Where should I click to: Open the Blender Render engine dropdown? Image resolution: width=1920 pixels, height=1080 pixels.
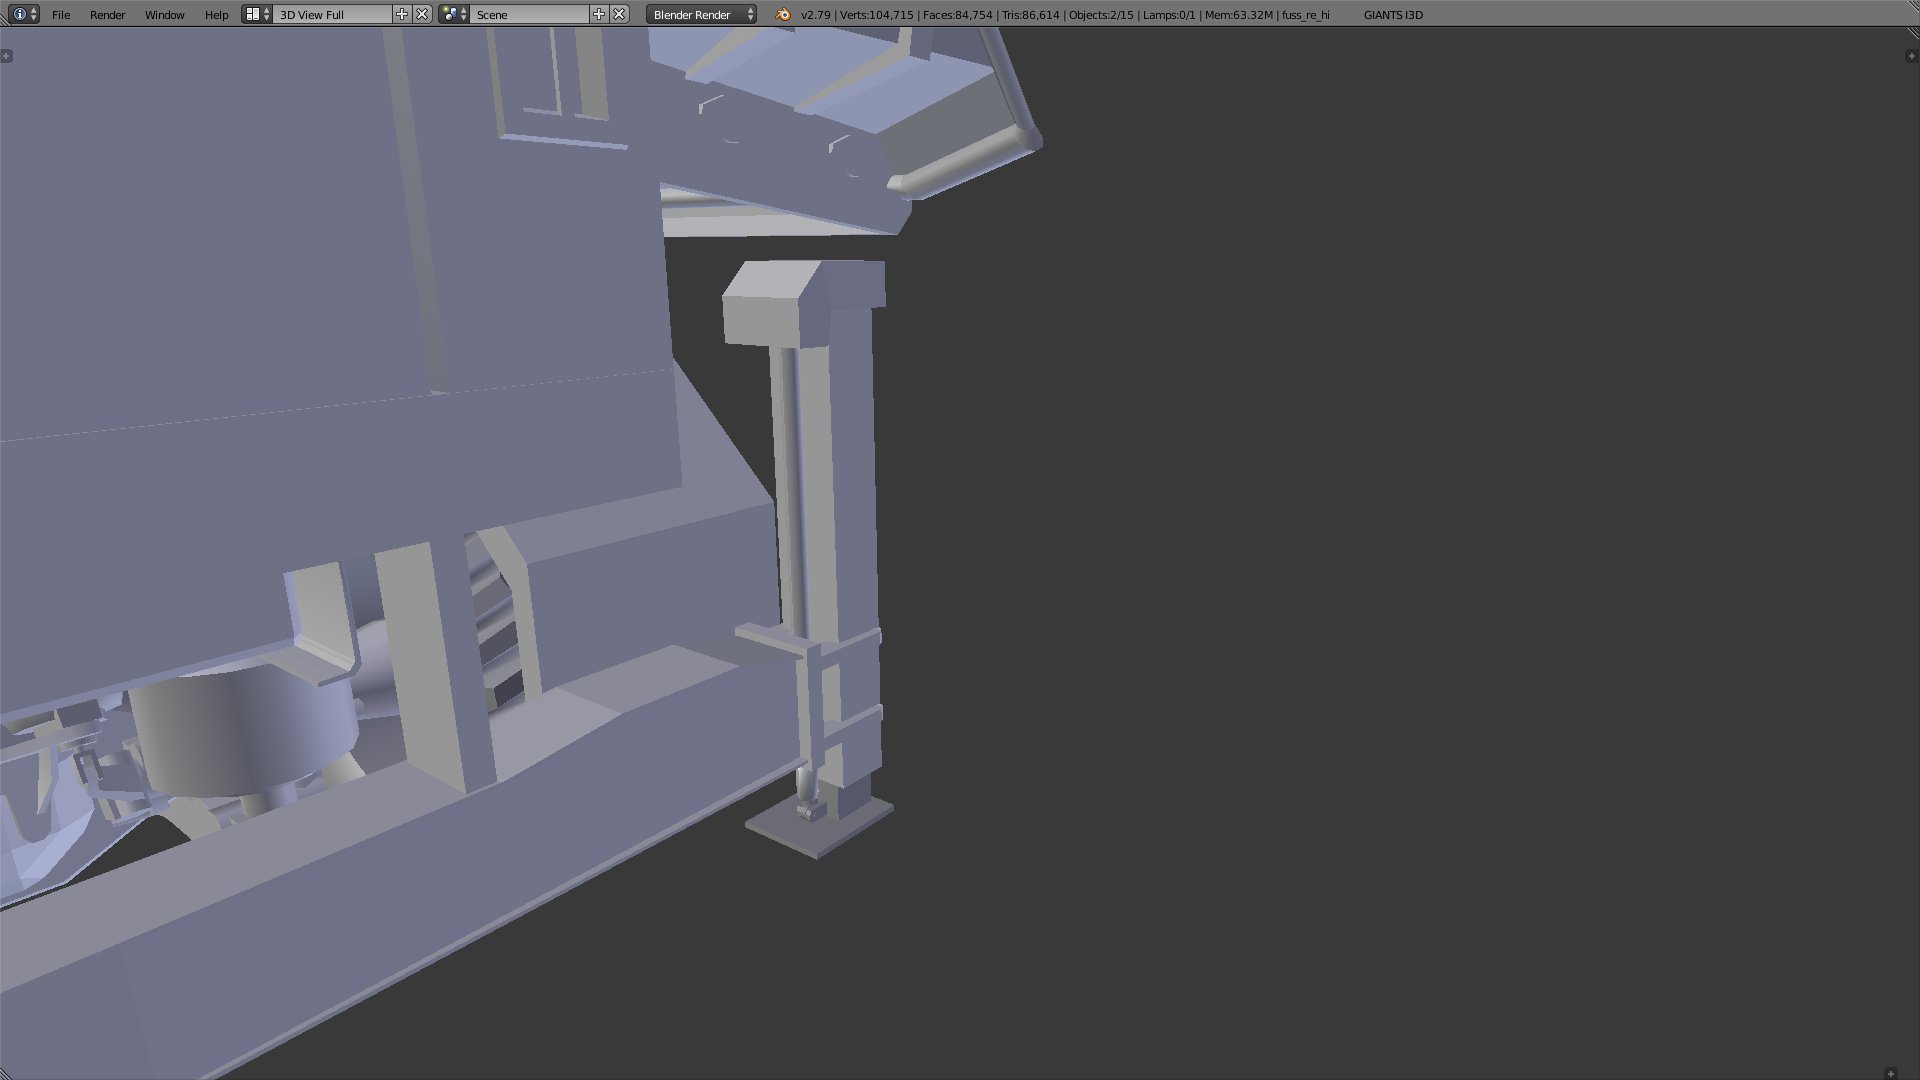click(701, 14)
